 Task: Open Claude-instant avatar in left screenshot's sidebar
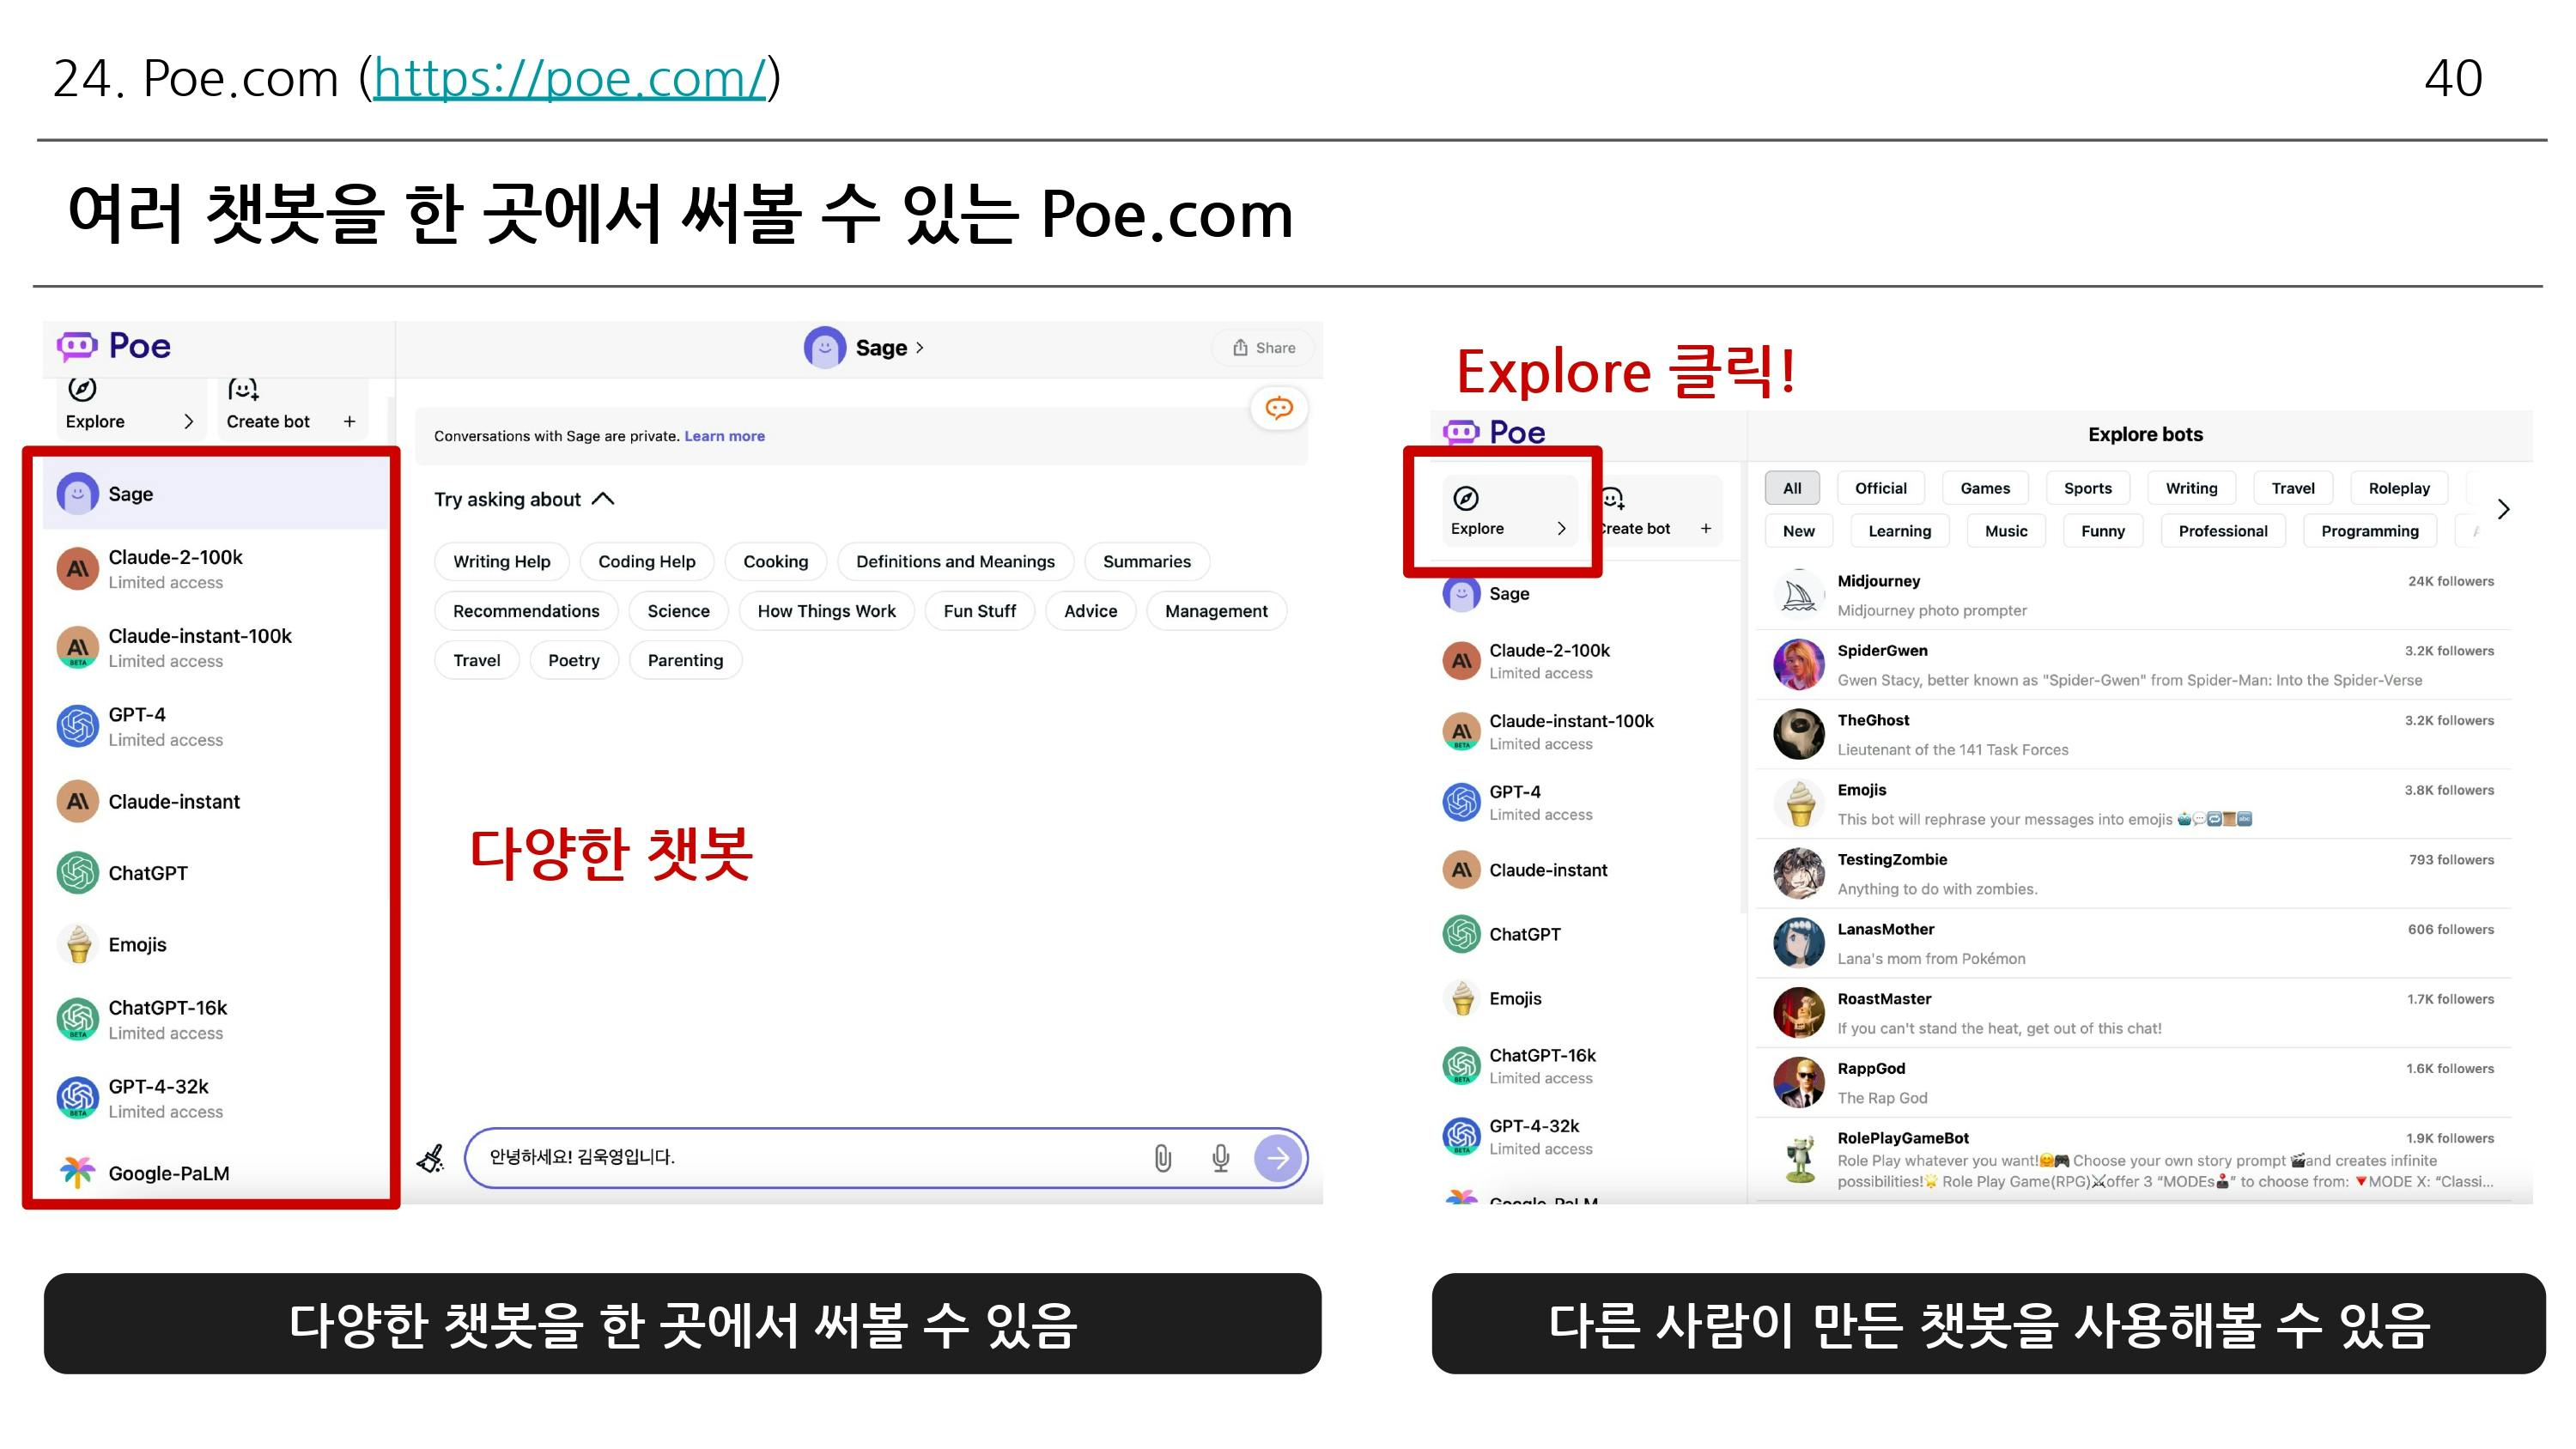tap(77, 801)
